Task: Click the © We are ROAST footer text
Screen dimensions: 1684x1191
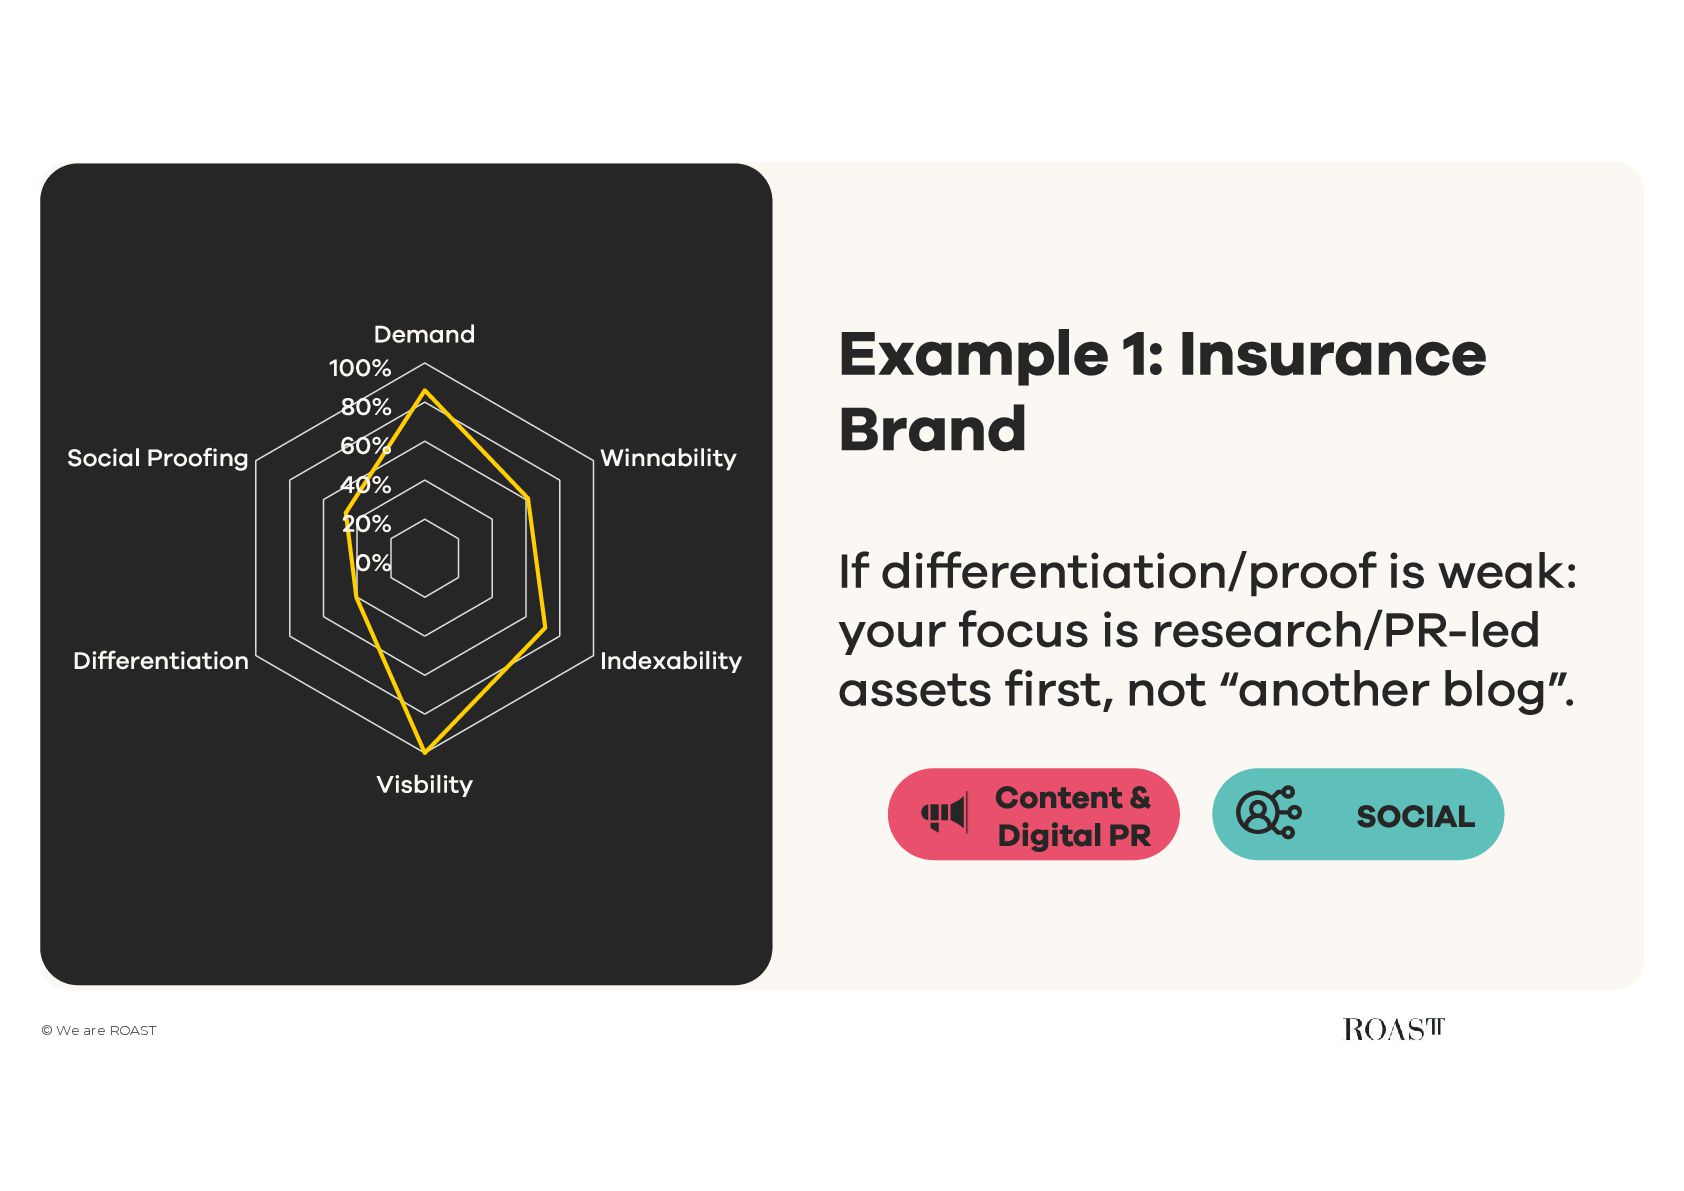Action: [x=99, y=1030]
